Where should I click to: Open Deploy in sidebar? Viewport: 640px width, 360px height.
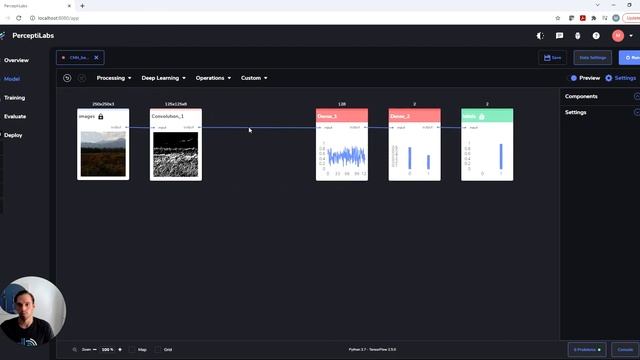[x=13, y=135]
